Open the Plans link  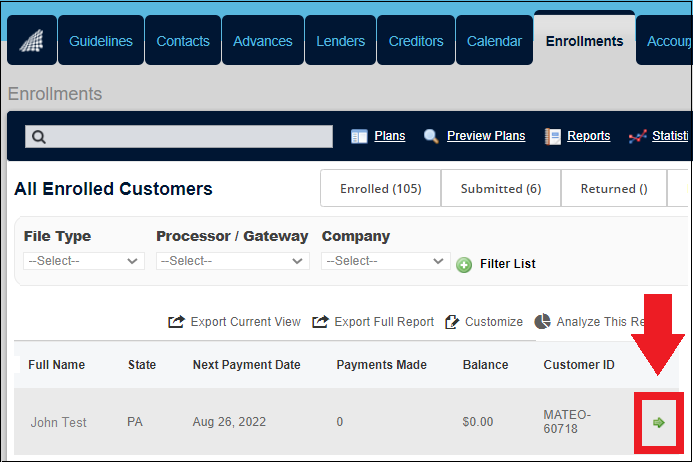[x=390, y=136]
